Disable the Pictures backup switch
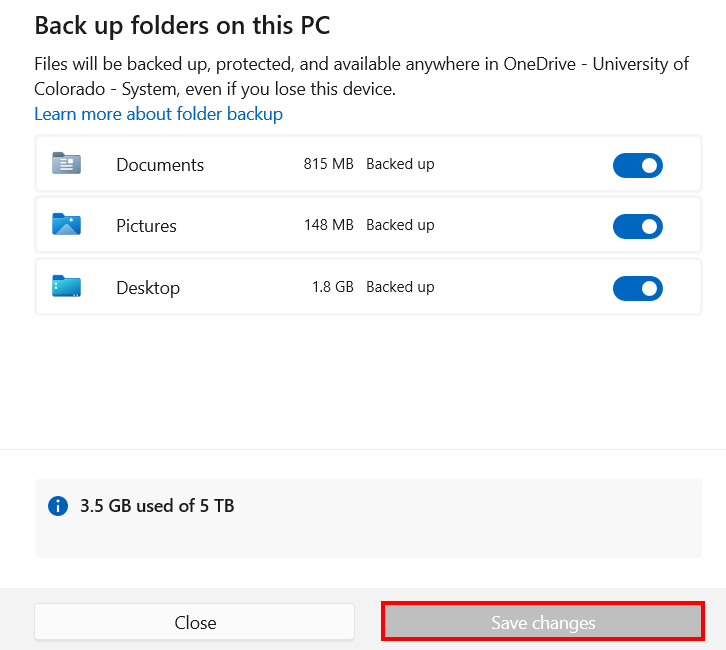The image size is (726, 650). point(638,226)
